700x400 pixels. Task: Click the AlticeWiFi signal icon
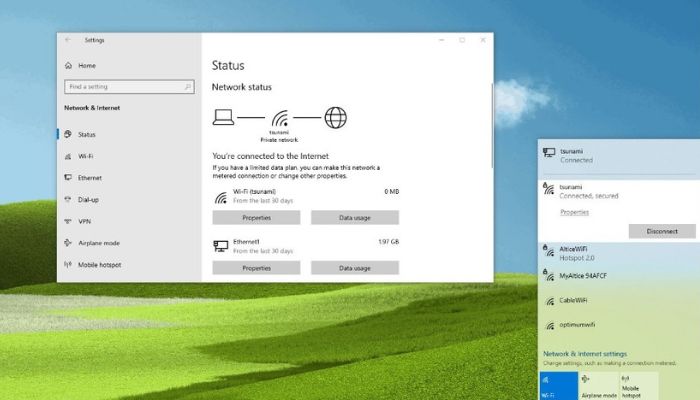549,251
